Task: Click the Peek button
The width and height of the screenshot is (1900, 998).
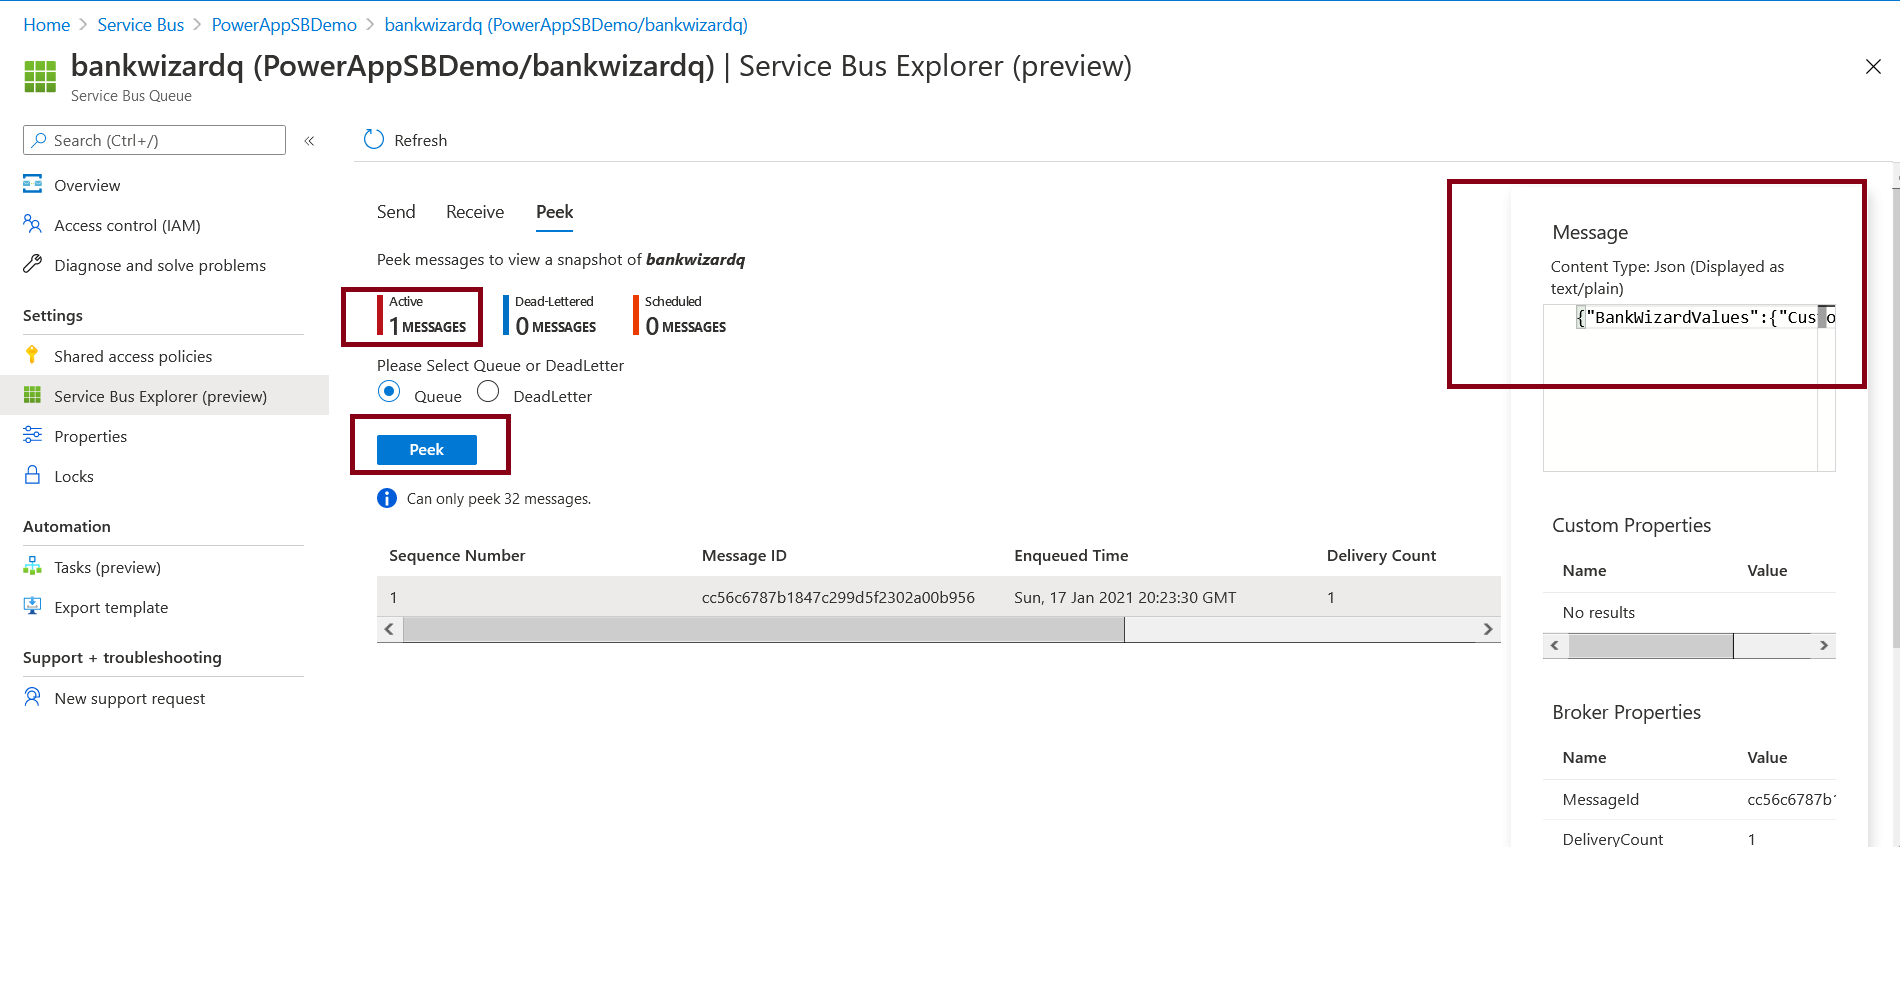Action: pyautogui.click(x=427, y=449)
